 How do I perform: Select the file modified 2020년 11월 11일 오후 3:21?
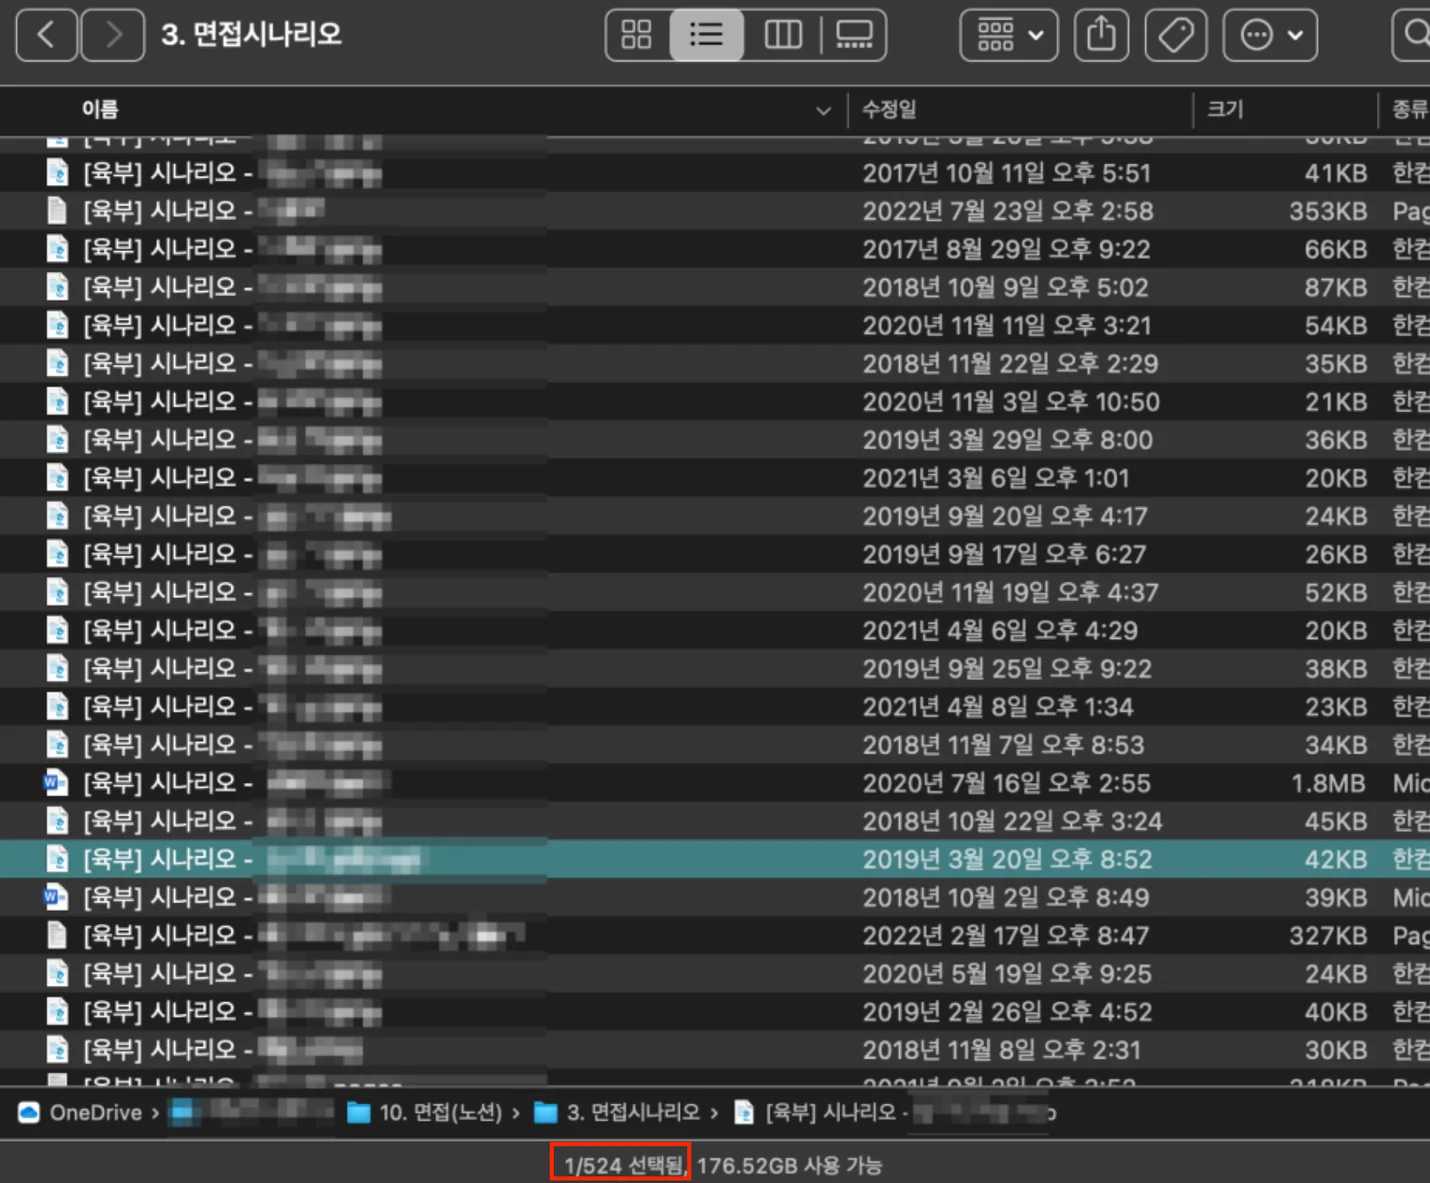pyautogui.click(x=715, y=325)
